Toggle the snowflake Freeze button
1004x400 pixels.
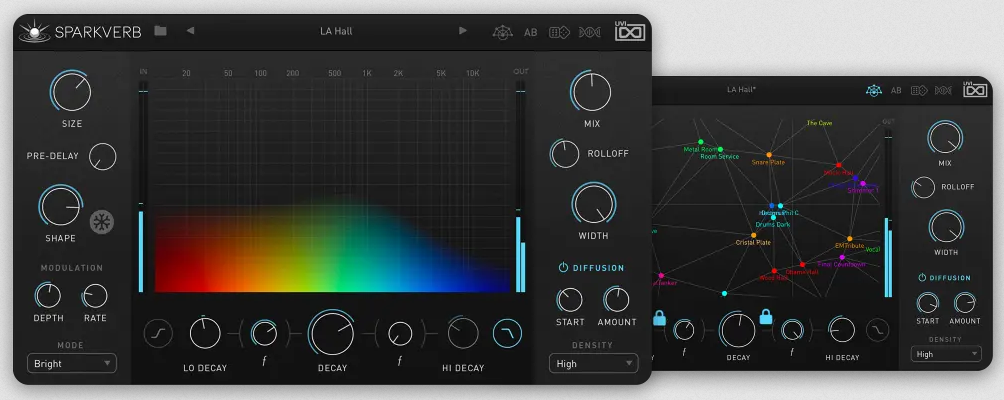point(102,222)
